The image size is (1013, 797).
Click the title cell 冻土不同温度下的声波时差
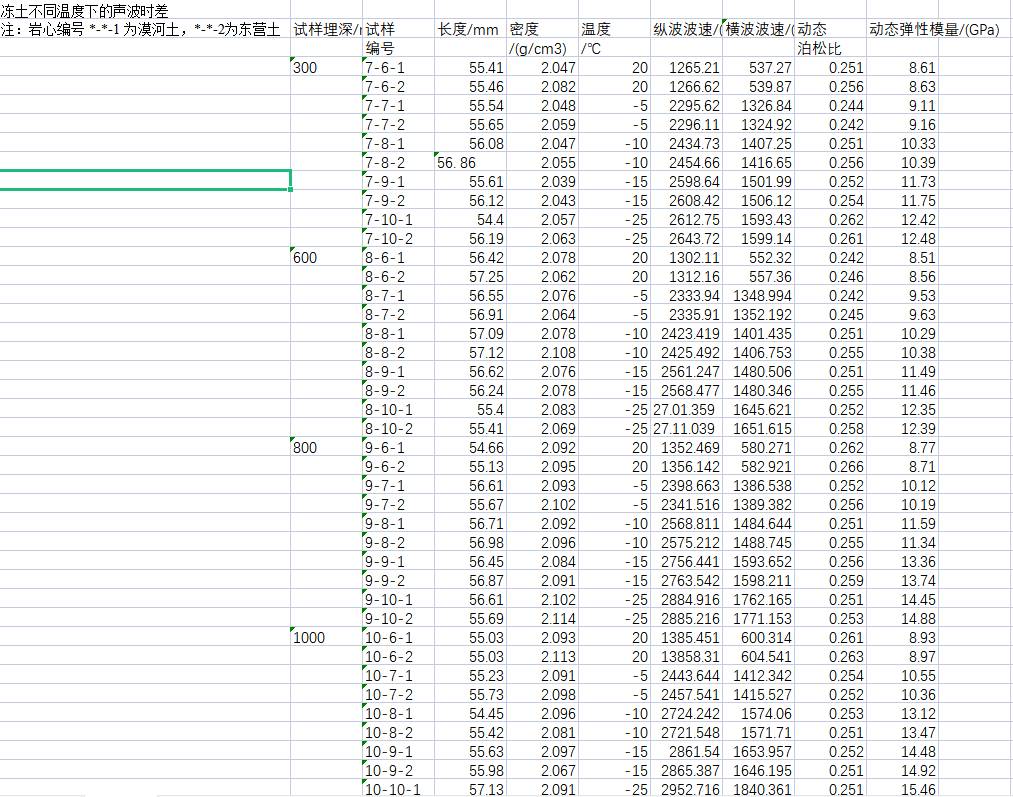(x=84, y=11)
